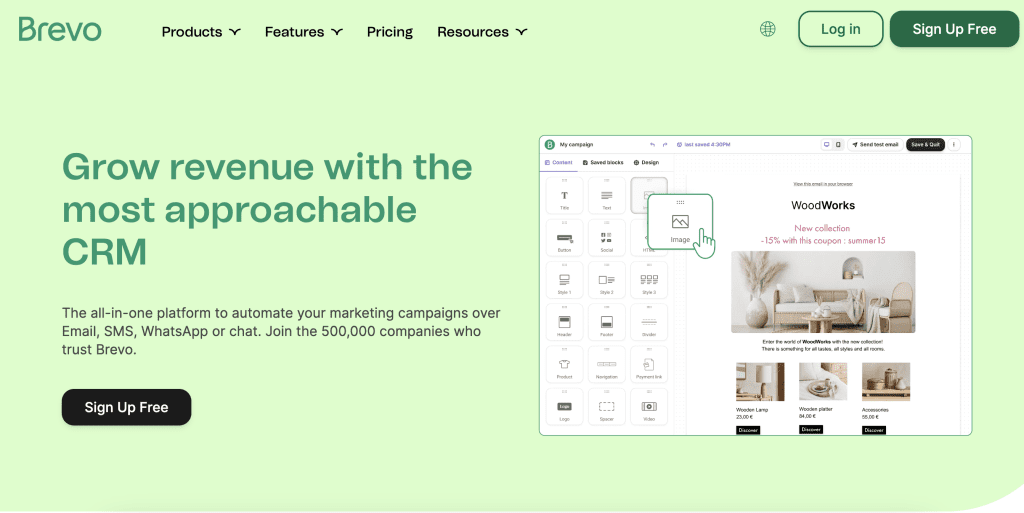Click the coupon summer15 text line
This screenshot has width=1024, height=513.
pos(823,241)
